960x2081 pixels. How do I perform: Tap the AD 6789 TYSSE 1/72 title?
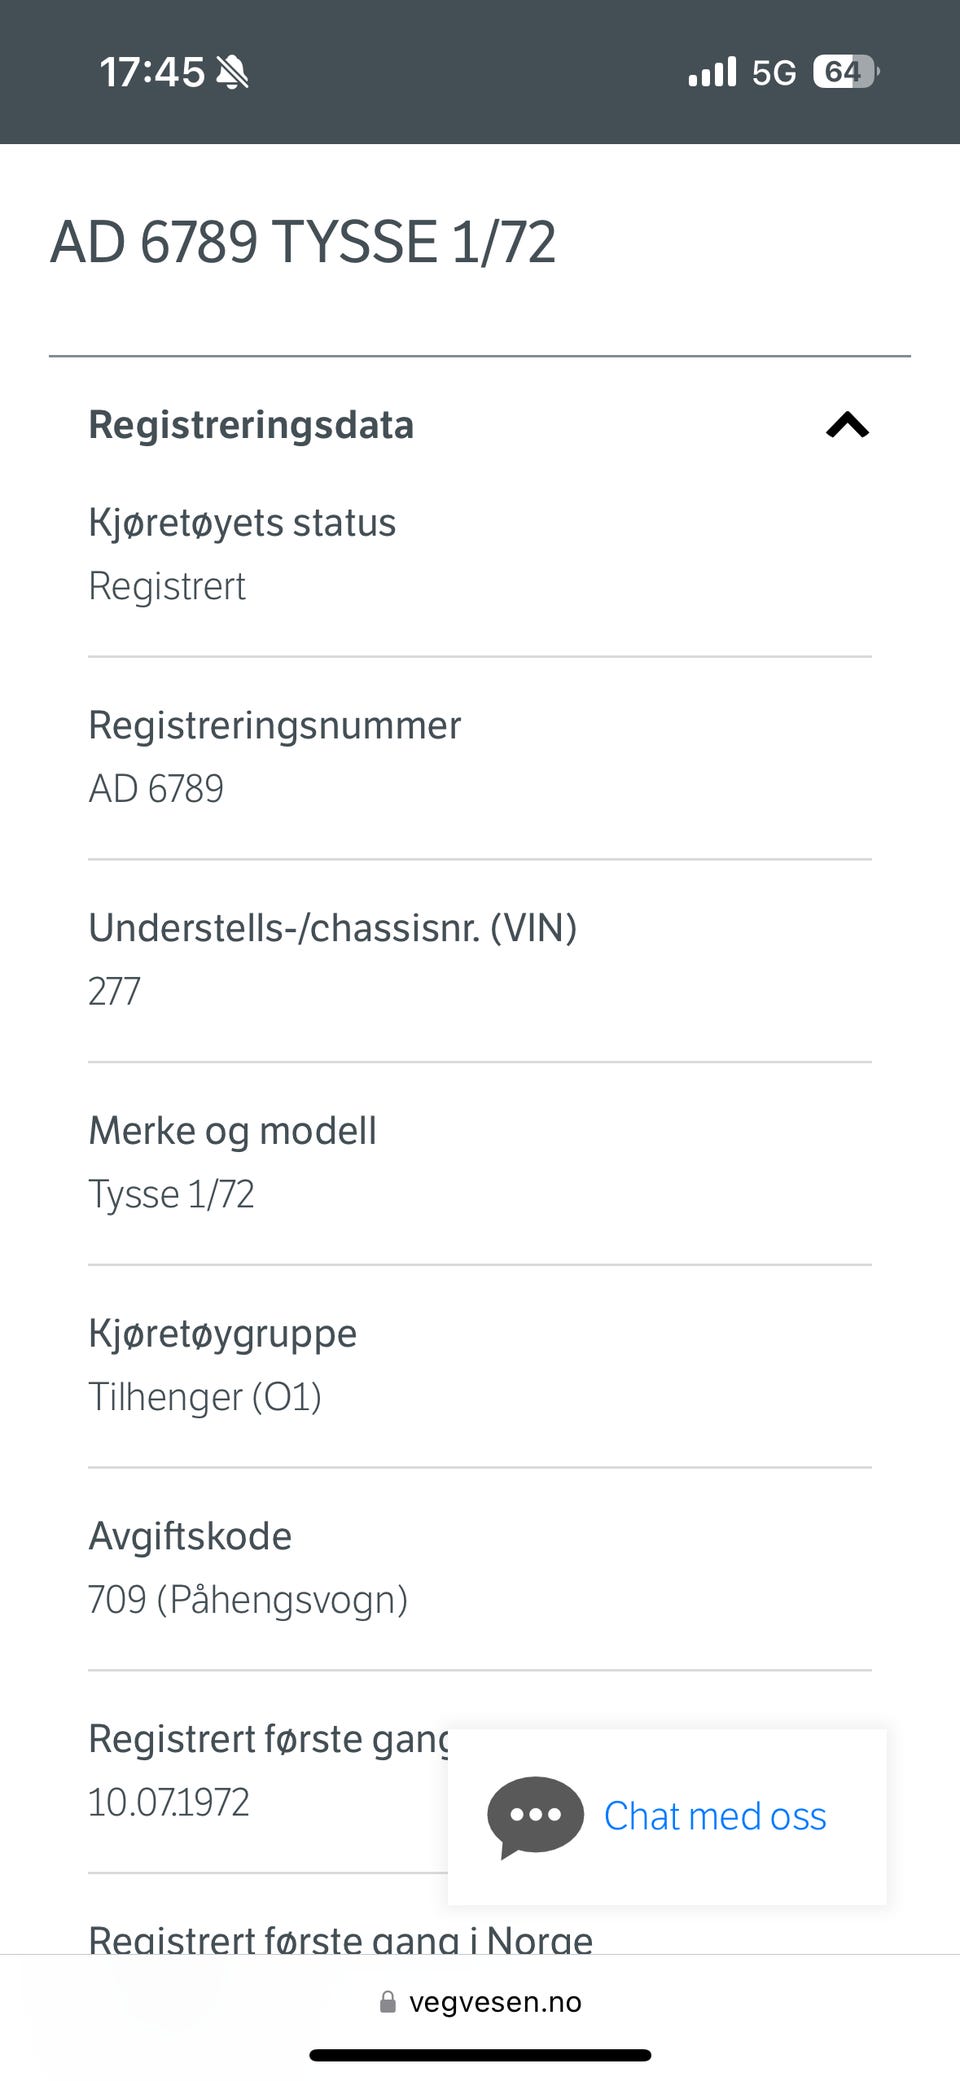pyautogui.click(x=303, y=242)
